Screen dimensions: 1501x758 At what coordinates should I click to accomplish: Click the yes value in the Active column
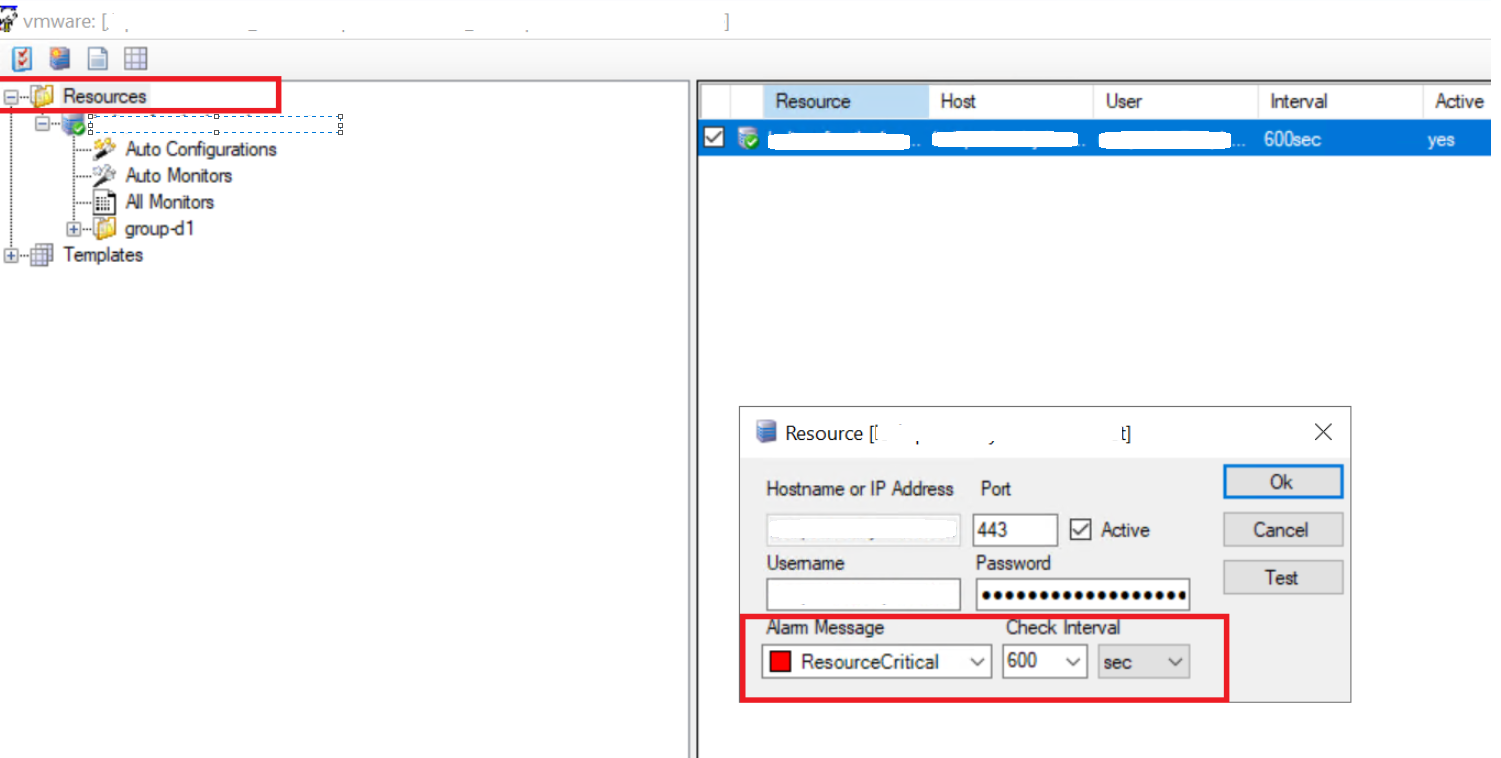1441,140
